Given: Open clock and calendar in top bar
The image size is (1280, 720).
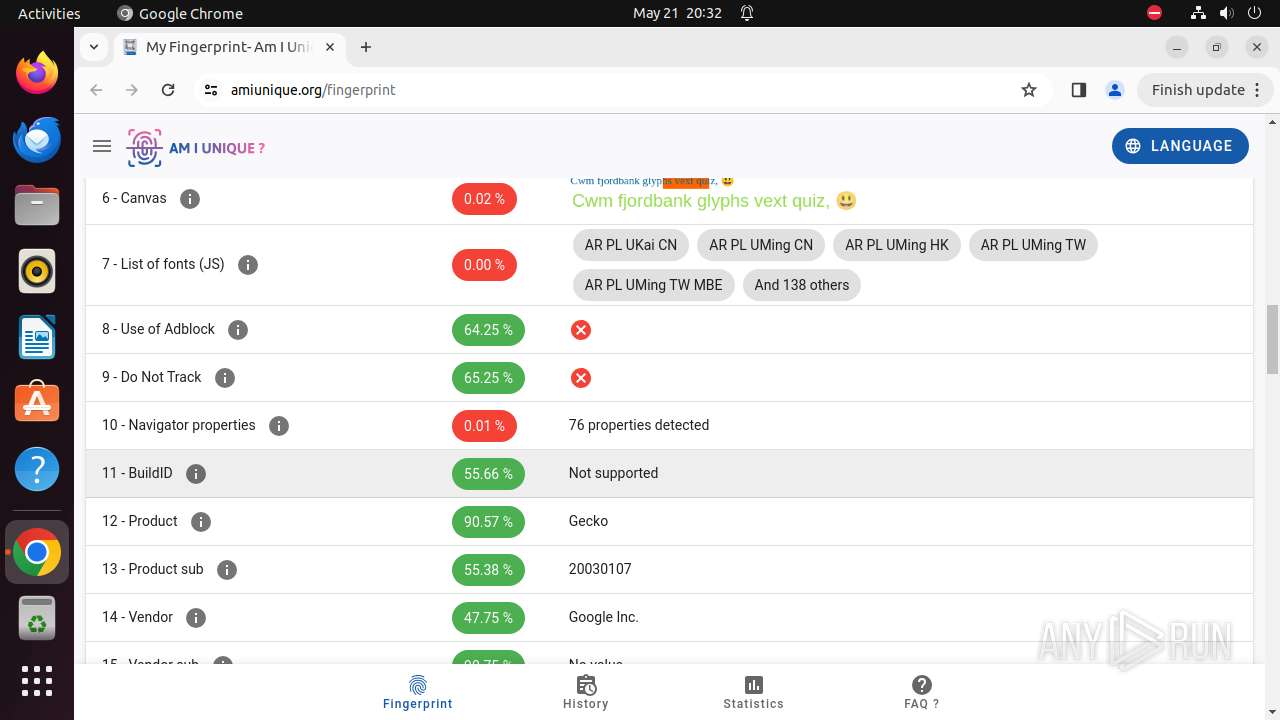Looking at the screenshot, I should pyautogui.click(x=677, y=13).
